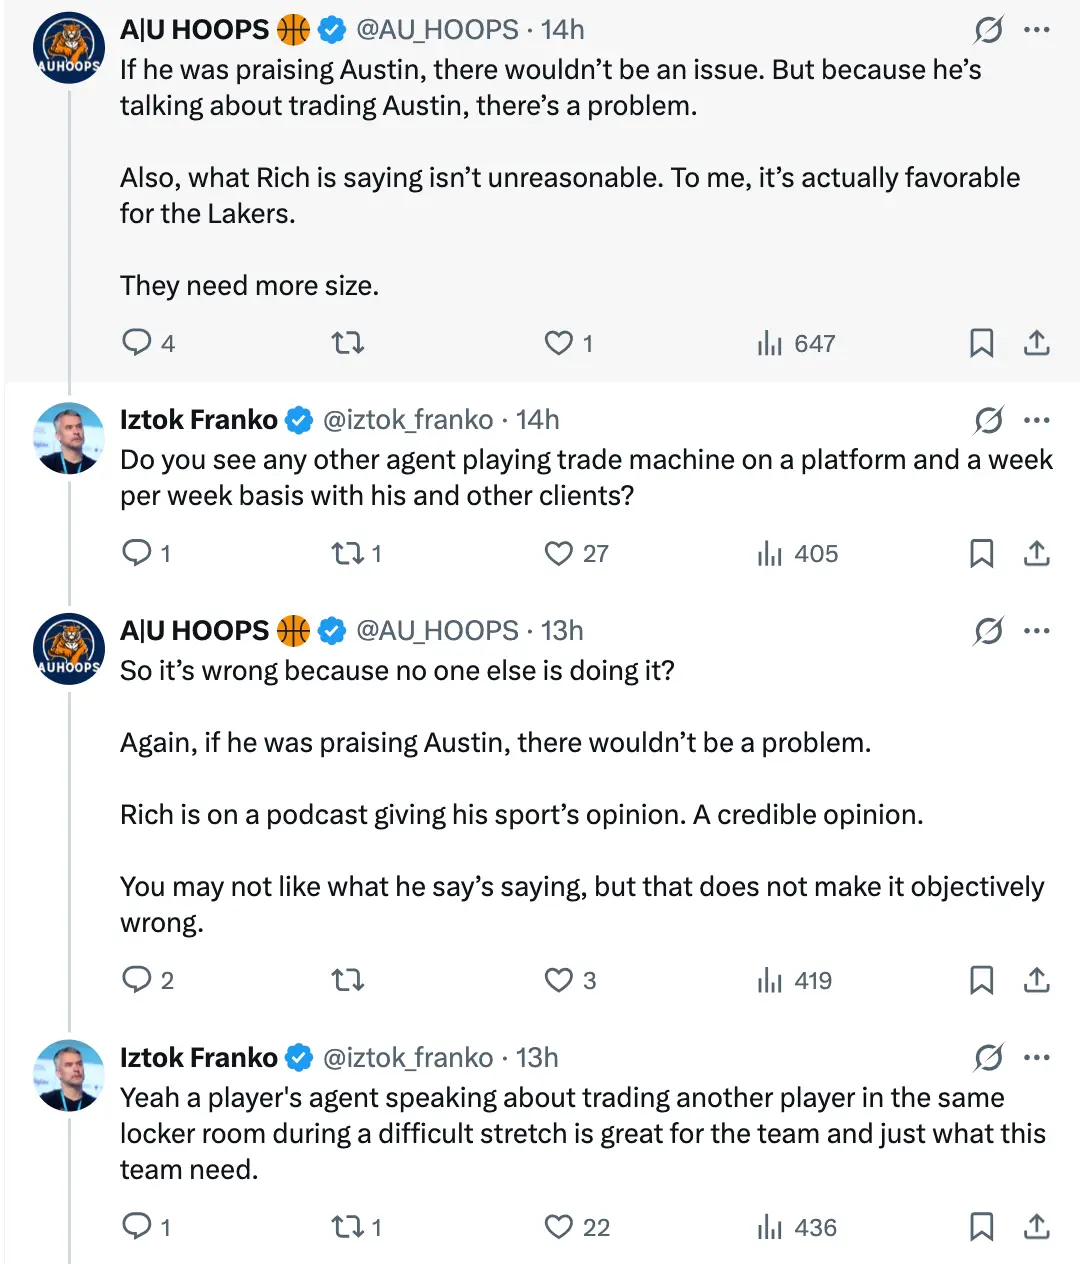Reply to the first A|U HOOPS tweet
1080x1264 pixels.
(x=137, y=343)
